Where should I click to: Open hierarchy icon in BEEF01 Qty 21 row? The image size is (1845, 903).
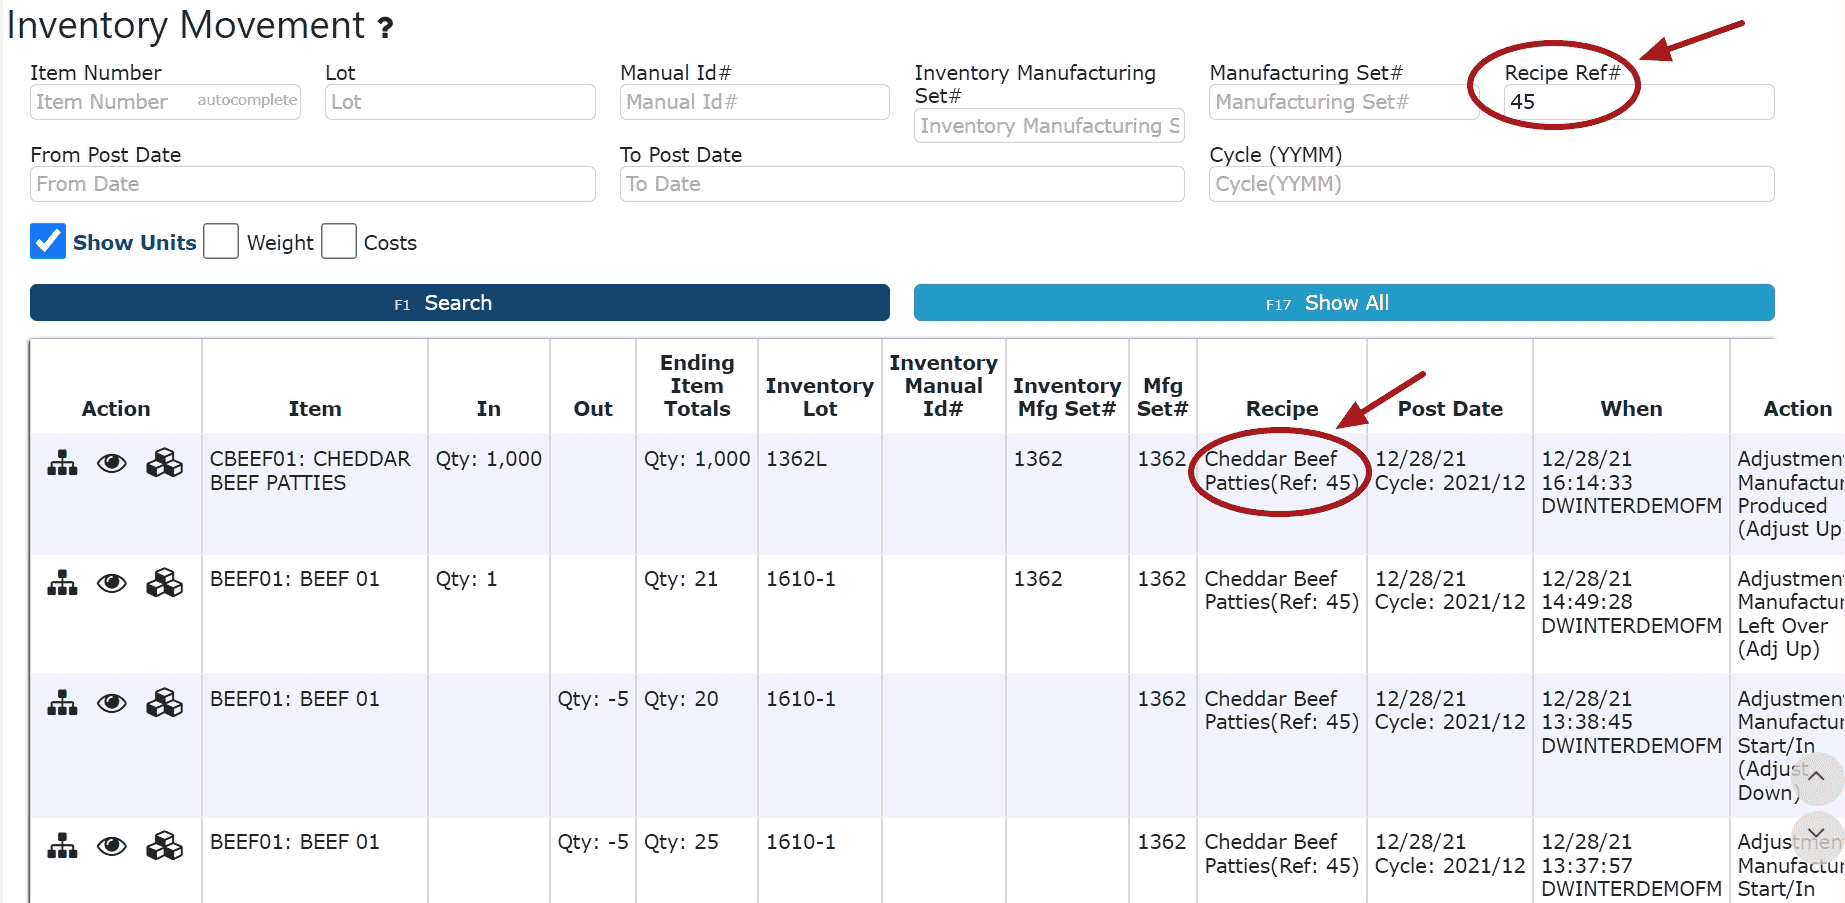(62, 583)
